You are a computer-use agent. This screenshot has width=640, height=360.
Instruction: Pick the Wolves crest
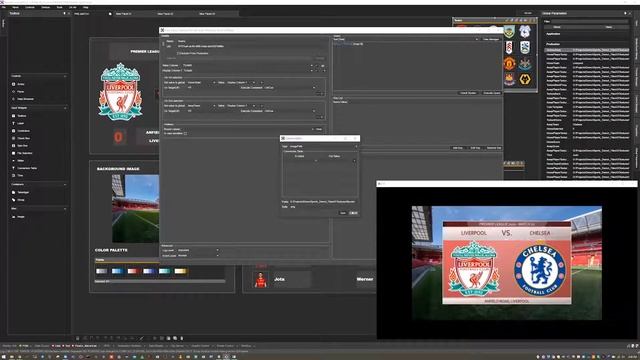525,79
